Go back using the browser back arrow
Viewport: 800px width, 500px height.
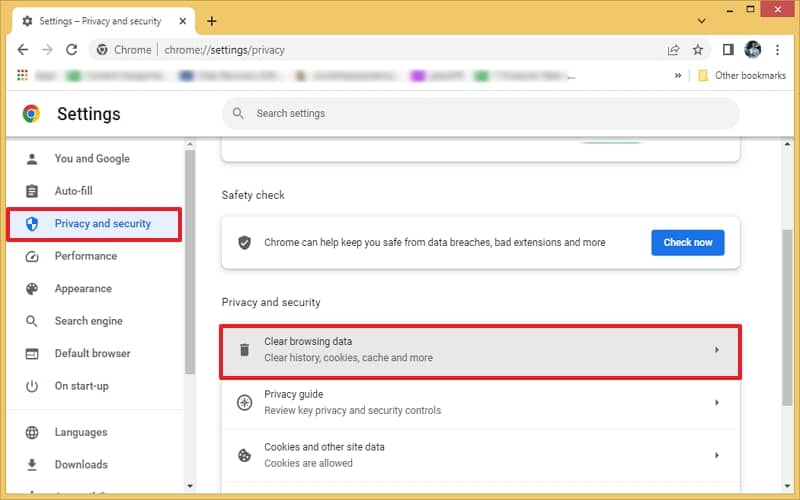(23, 49)
